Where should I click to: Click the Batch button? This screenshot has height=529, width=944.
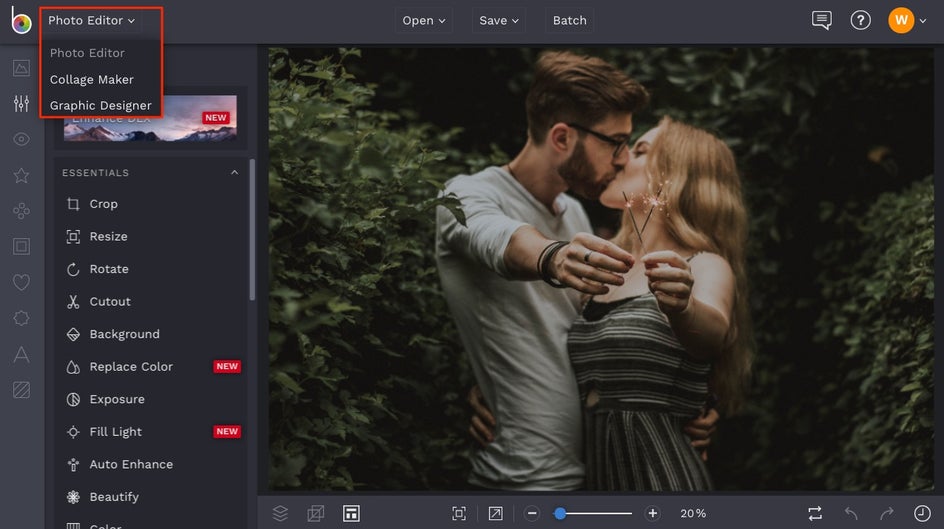tap(569, 20)
